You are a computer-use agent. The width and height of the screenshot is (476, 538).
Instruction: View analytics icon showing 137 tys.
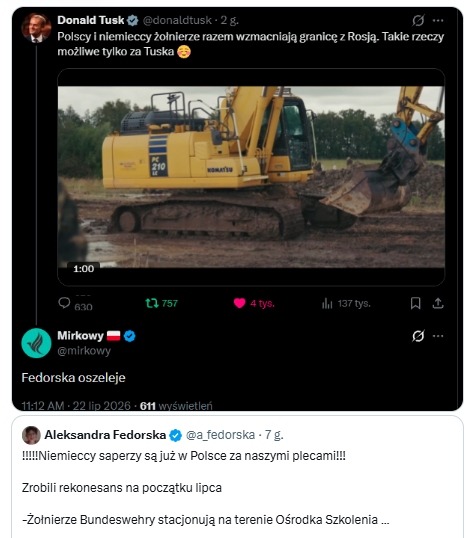327,303
